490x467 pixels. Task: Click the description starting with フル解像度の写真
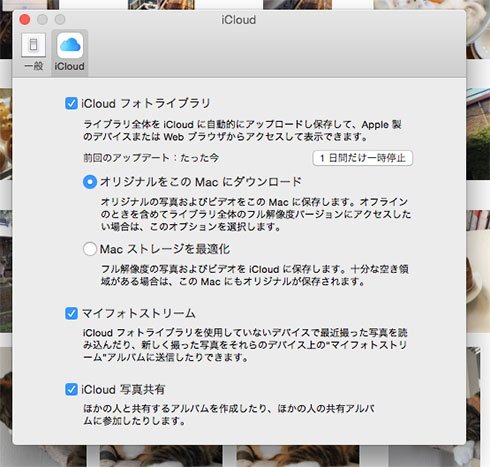(255, 275)
